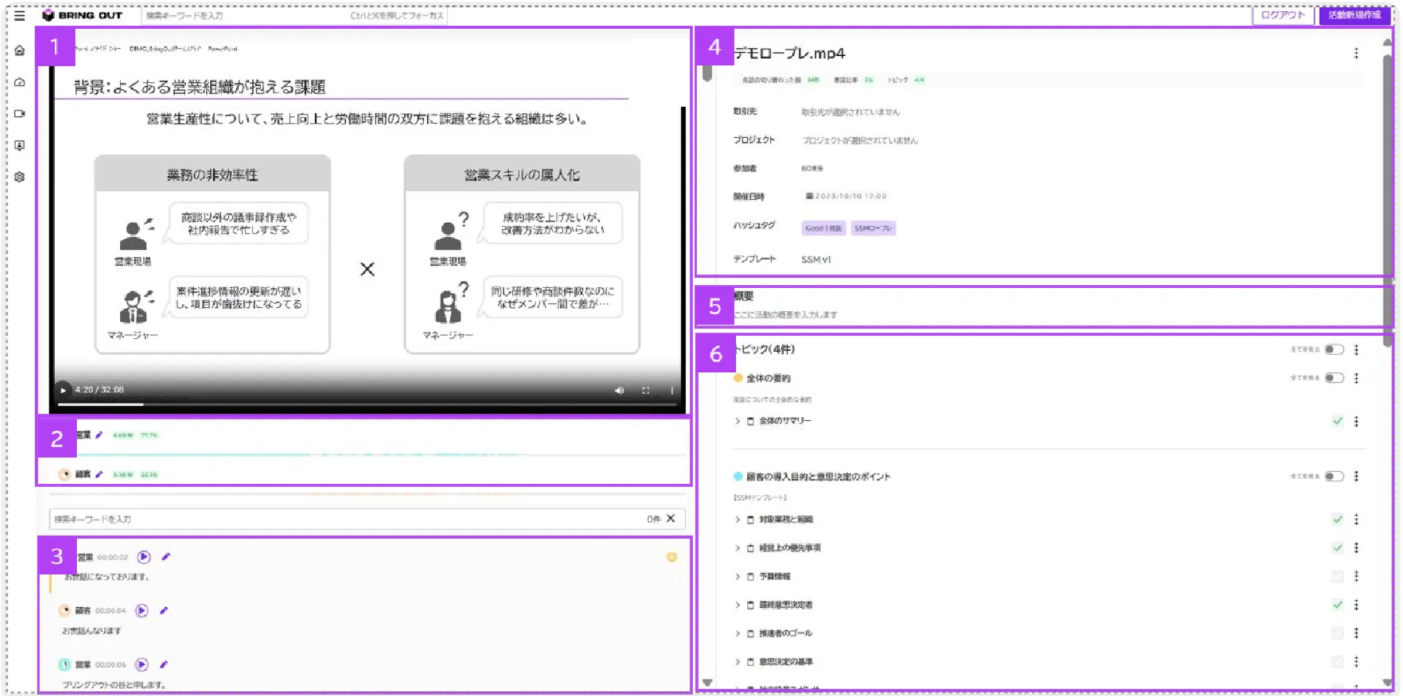Viewport: 1403px width, 696px height.
Task: Toggle the switch on the トピック(4件) header
Action: tap(1334, 350)
